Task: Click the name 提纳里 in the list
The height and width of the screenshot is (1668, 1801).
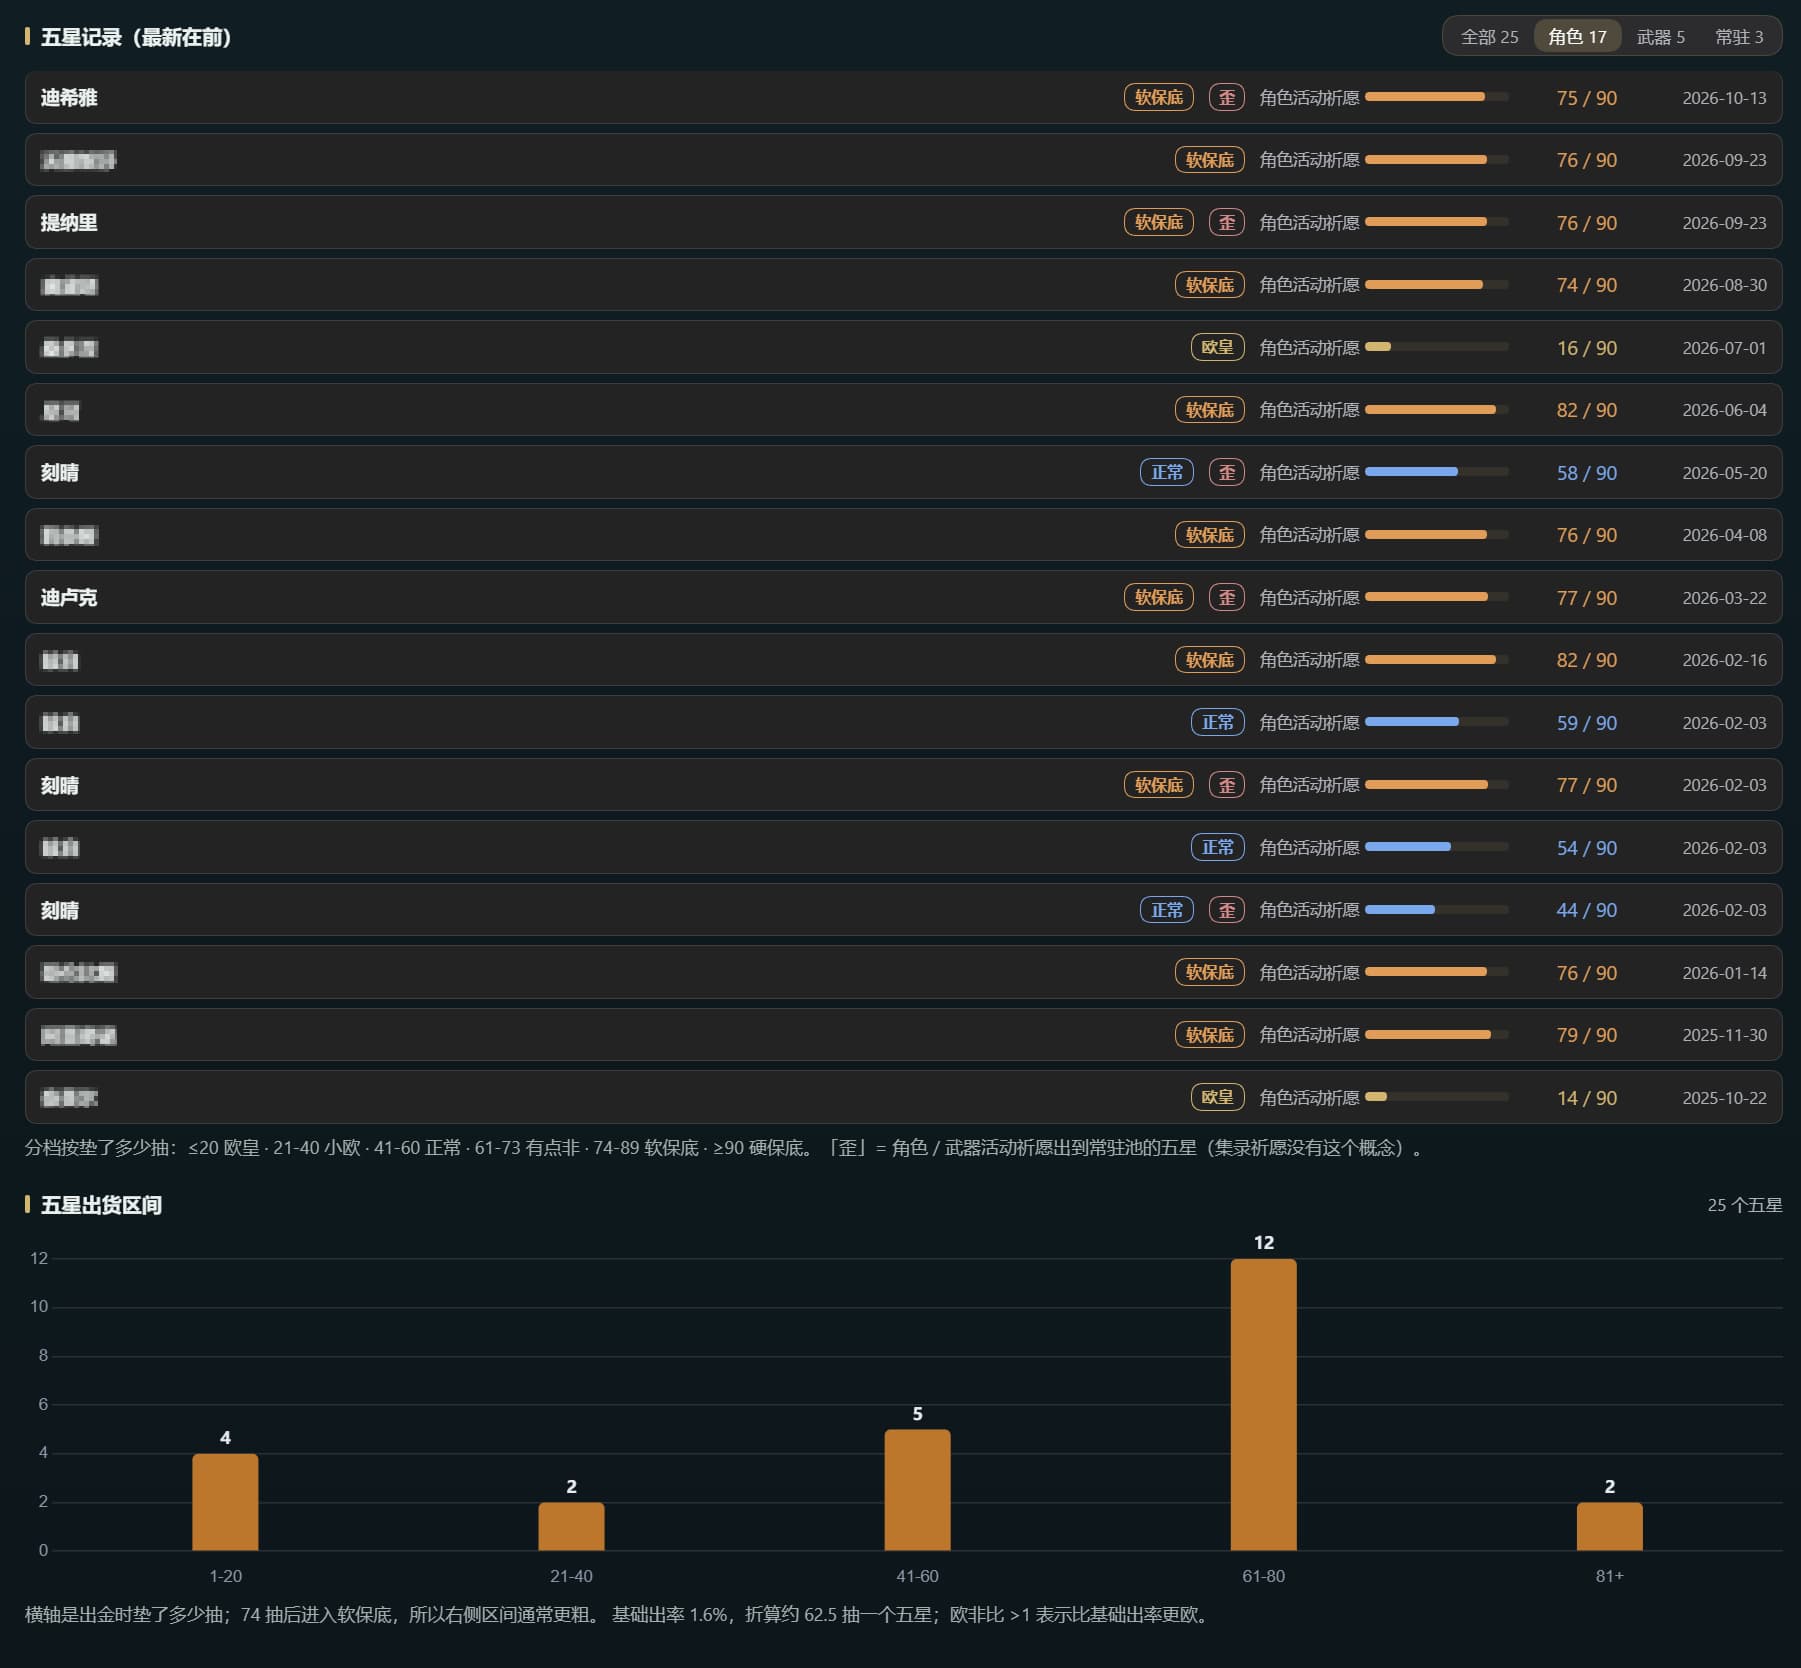Action: click(69, 222)
